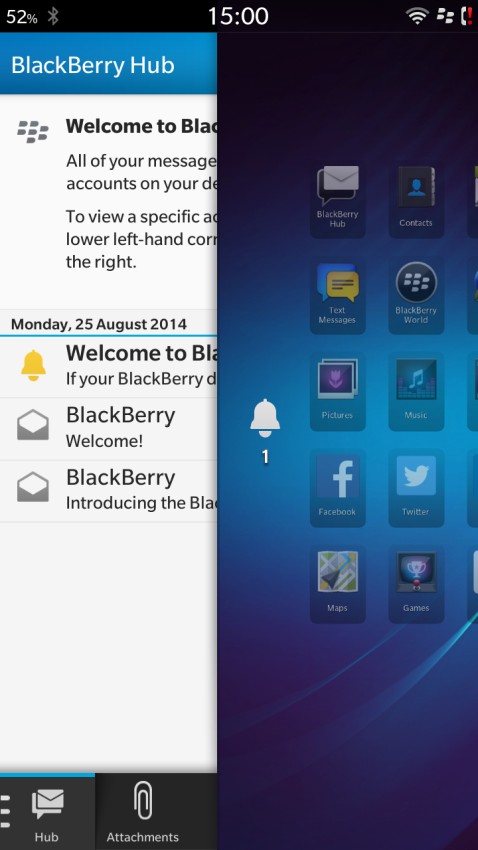This screenshot has width=478, height=850.
Task: Launch the Facebook app
Action: (337, 488)
